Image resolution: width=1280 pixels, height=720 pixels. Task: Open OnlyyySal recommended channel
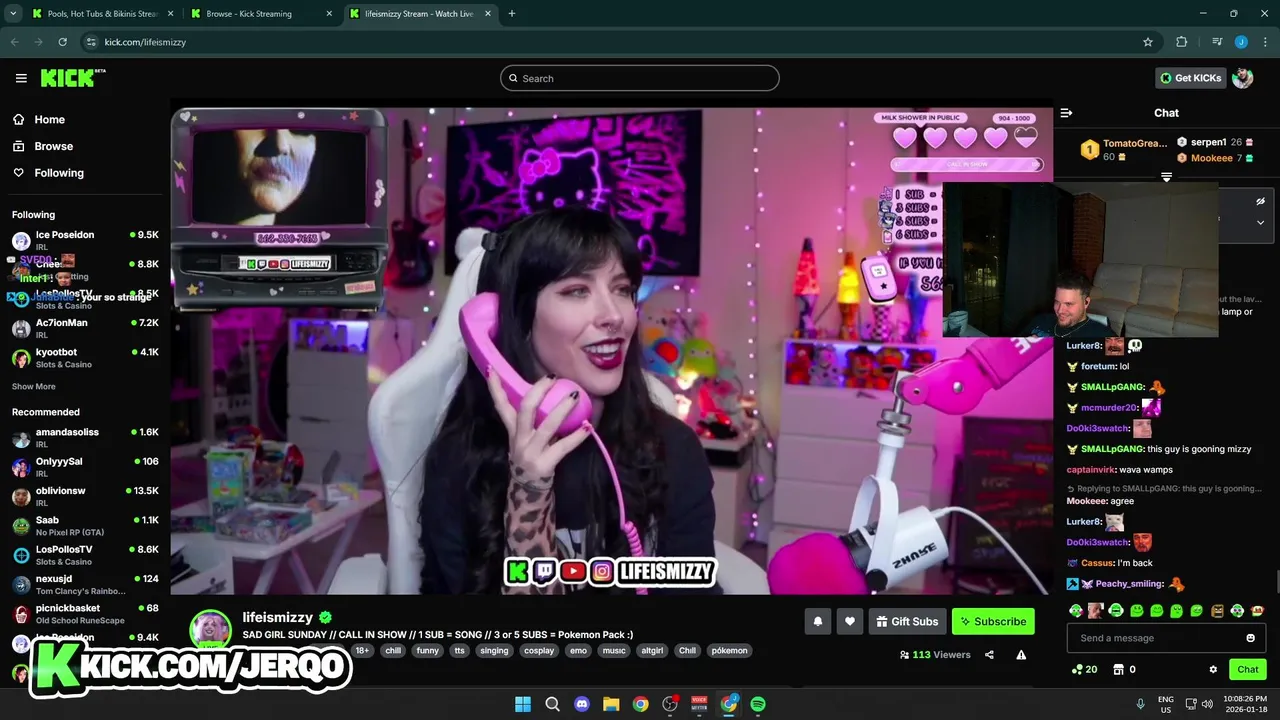85,467
